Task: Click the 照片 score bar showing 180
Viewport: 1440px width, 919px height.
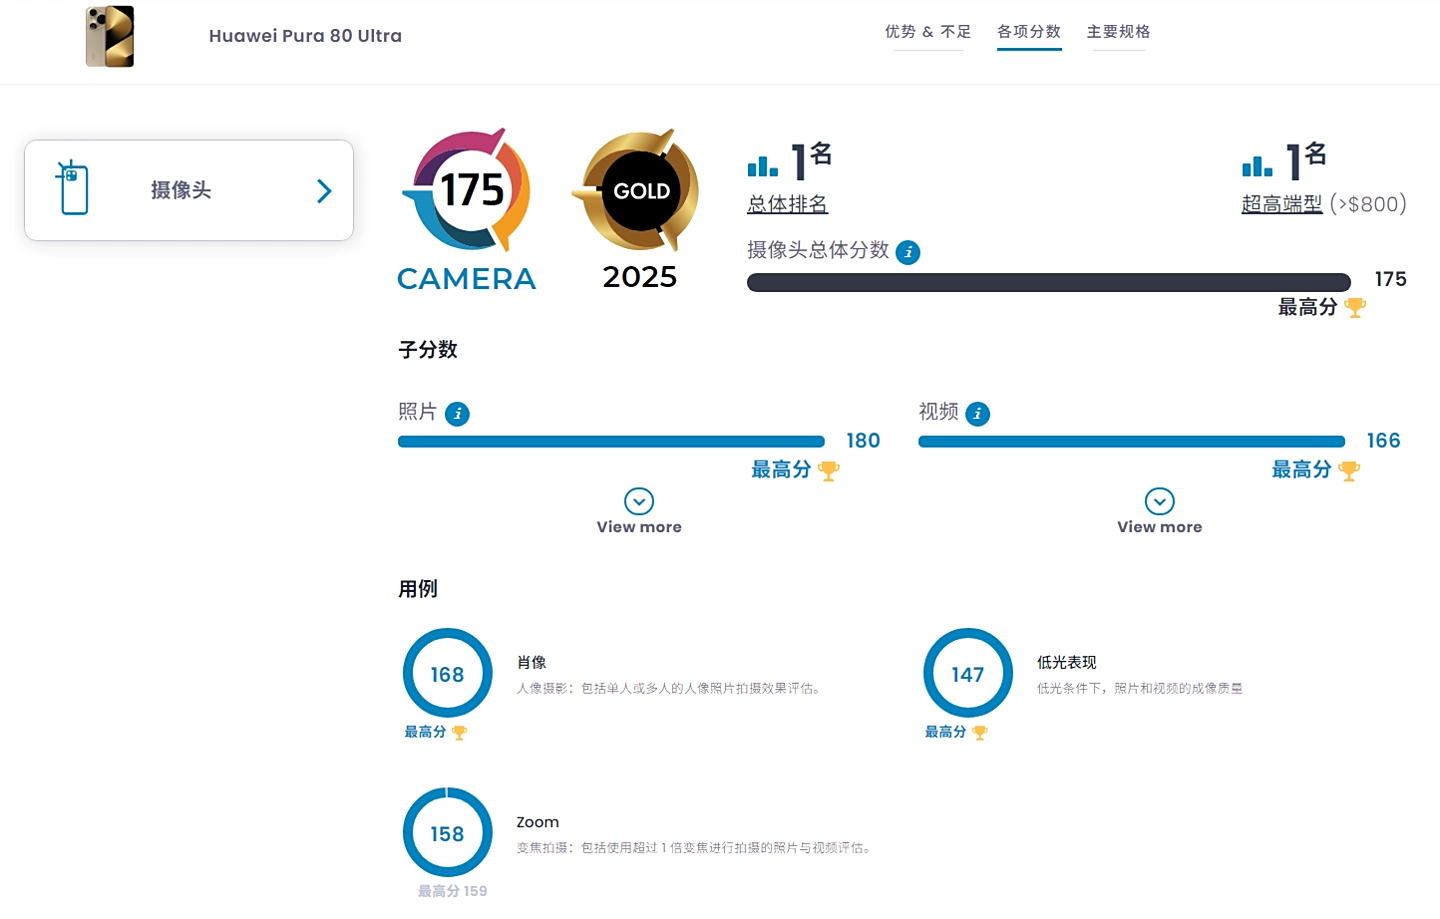Action: [x=611, y=442]
